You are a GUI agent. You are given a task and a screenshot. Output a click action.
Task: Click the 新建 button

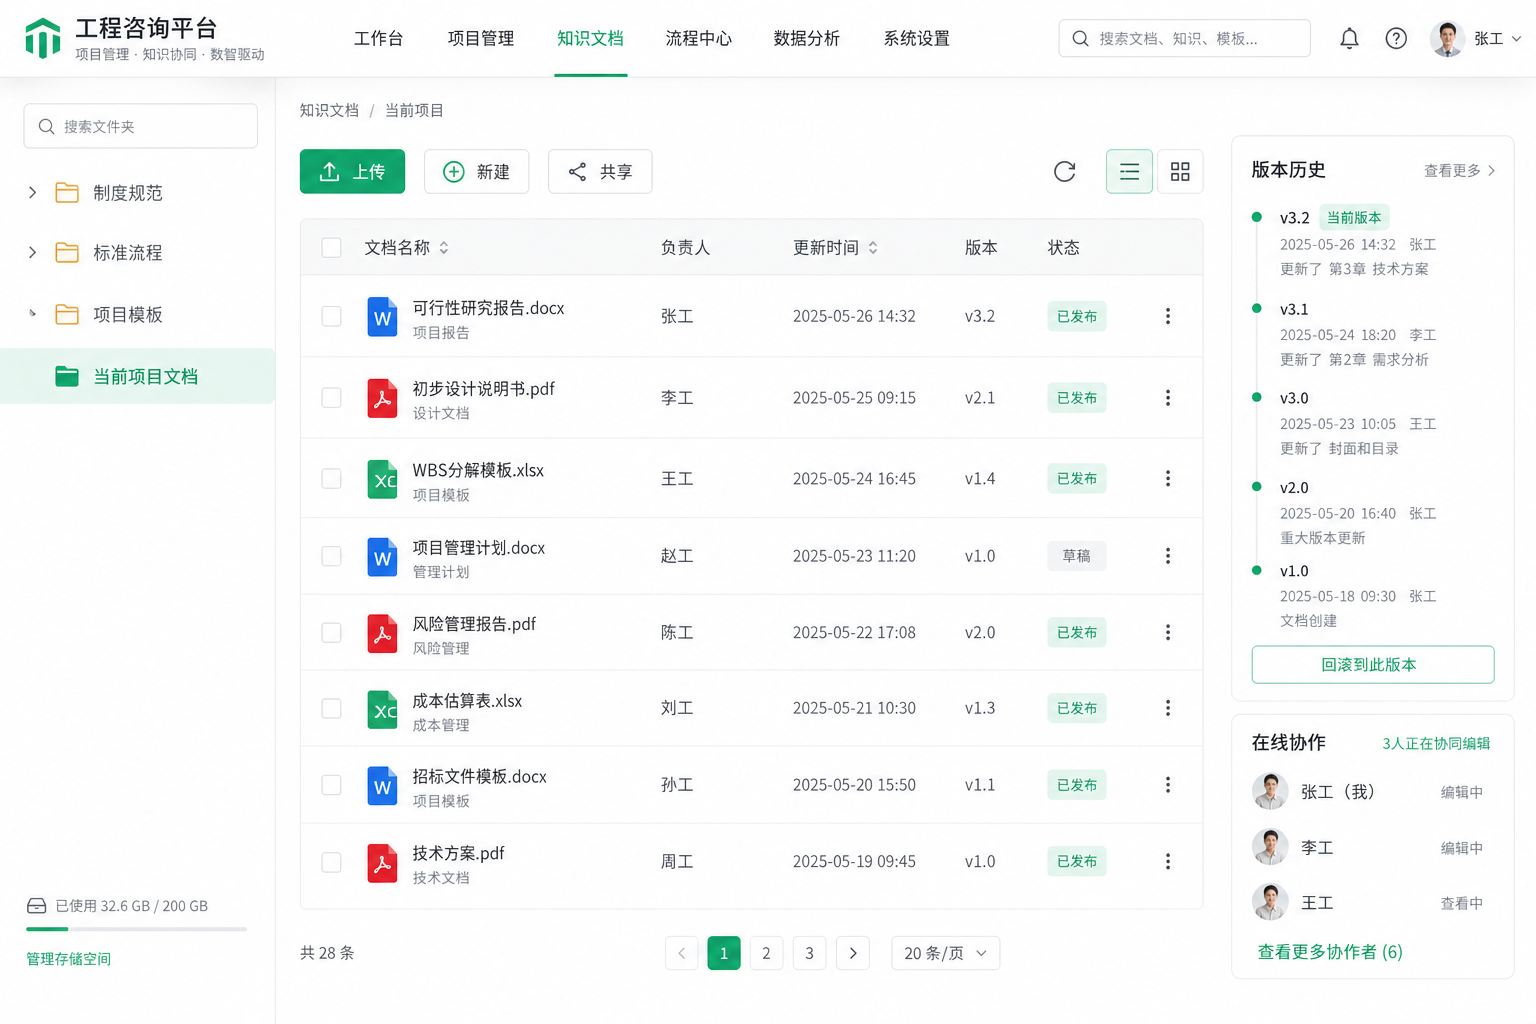476,171
